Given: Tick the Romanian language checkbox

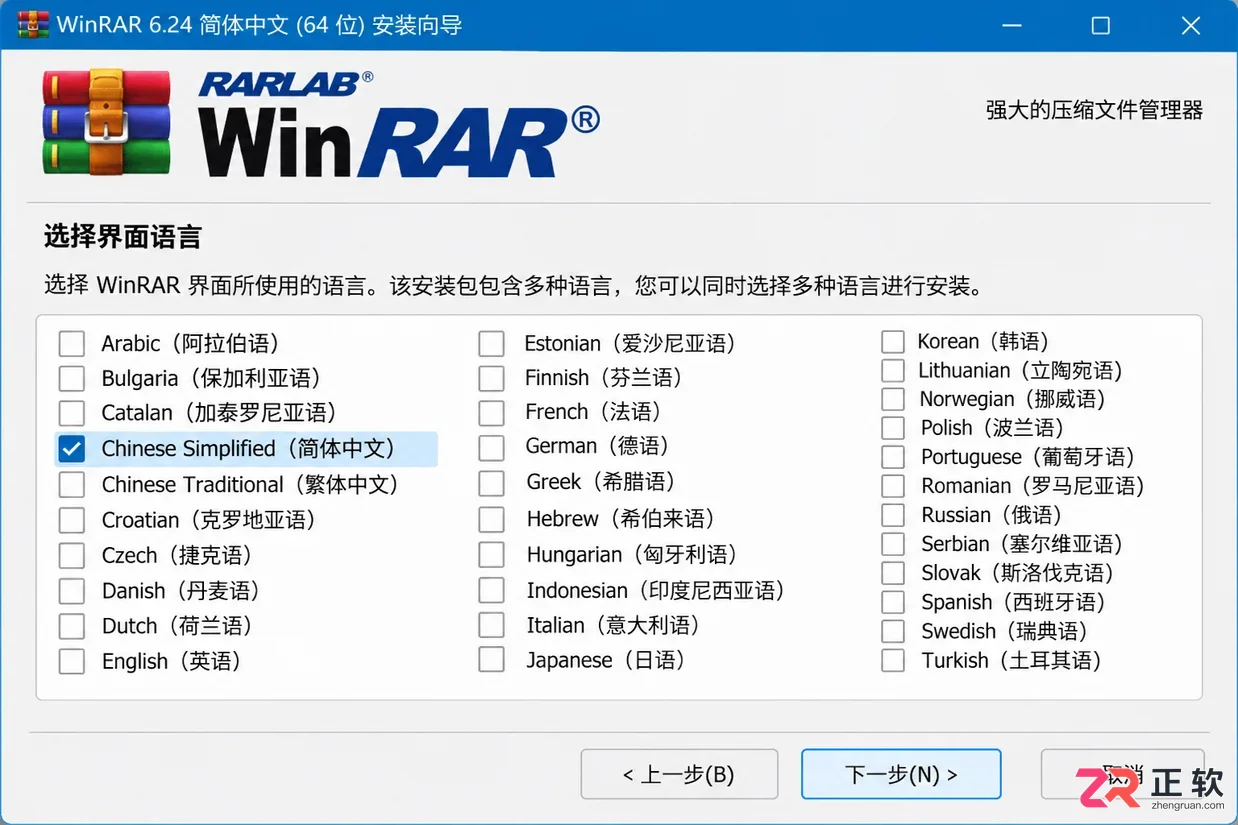Looking at the screenshot, I should 893,487.
